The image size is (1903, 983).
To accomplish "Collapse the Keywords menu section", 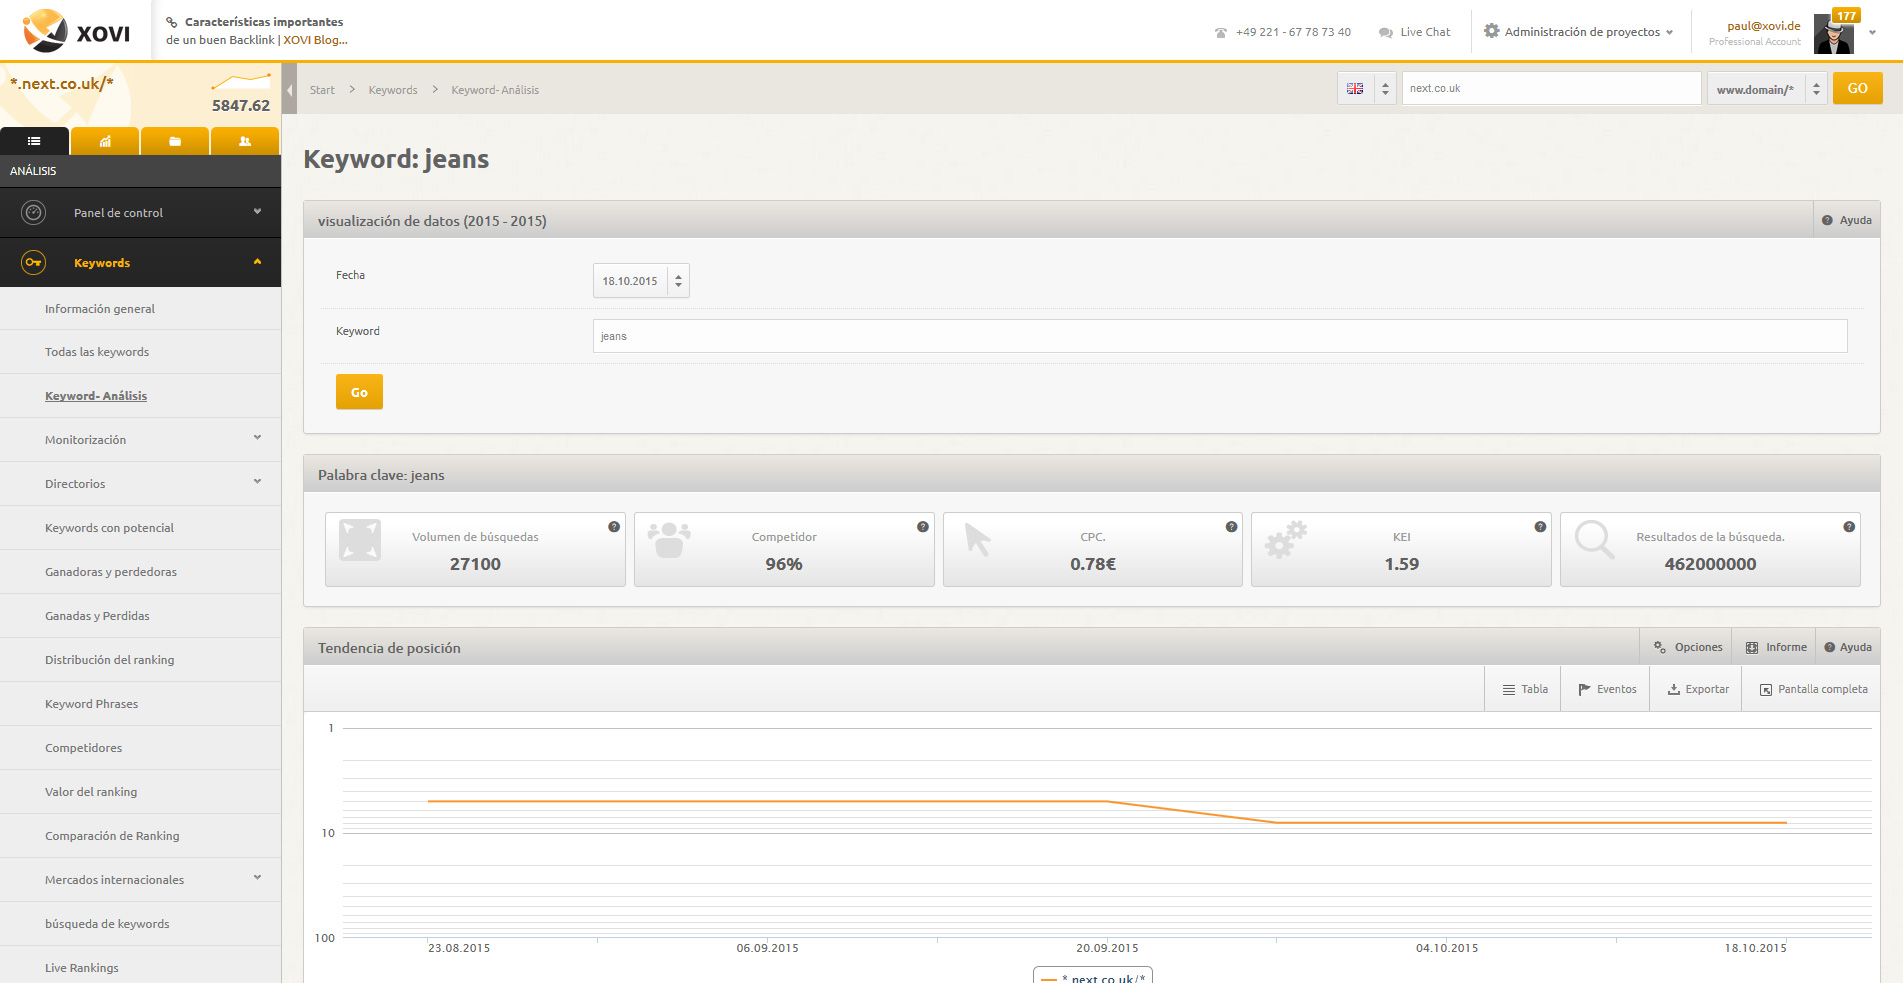I will click(x=257, y=262).
